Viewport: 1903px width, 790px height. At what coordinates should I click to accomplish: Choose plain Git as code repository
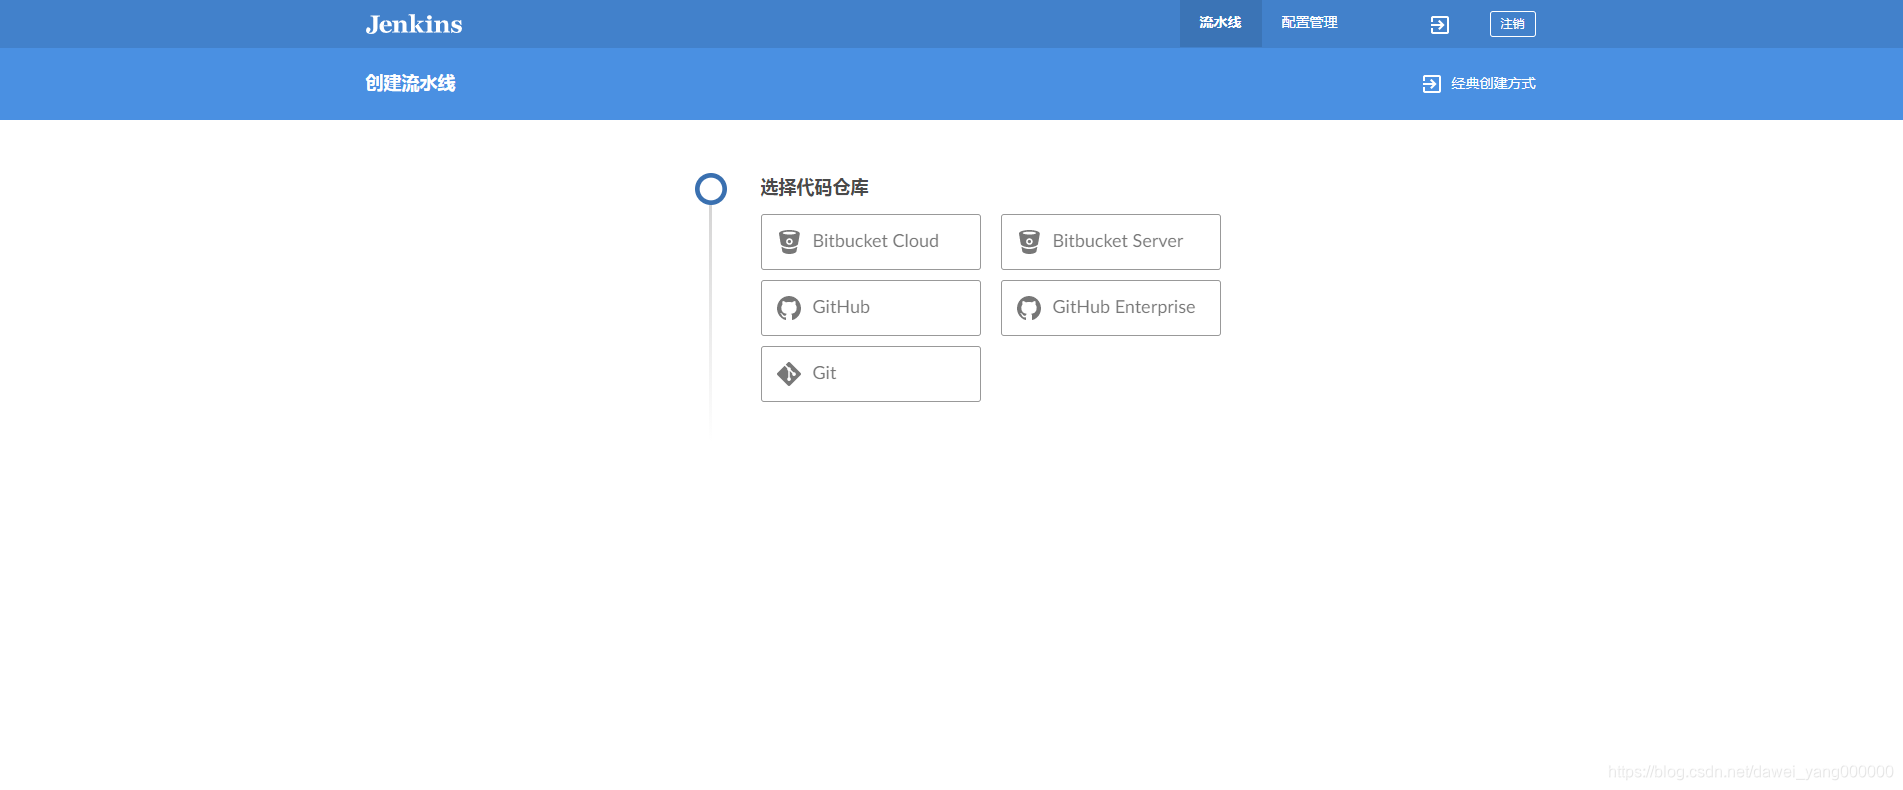871,374
